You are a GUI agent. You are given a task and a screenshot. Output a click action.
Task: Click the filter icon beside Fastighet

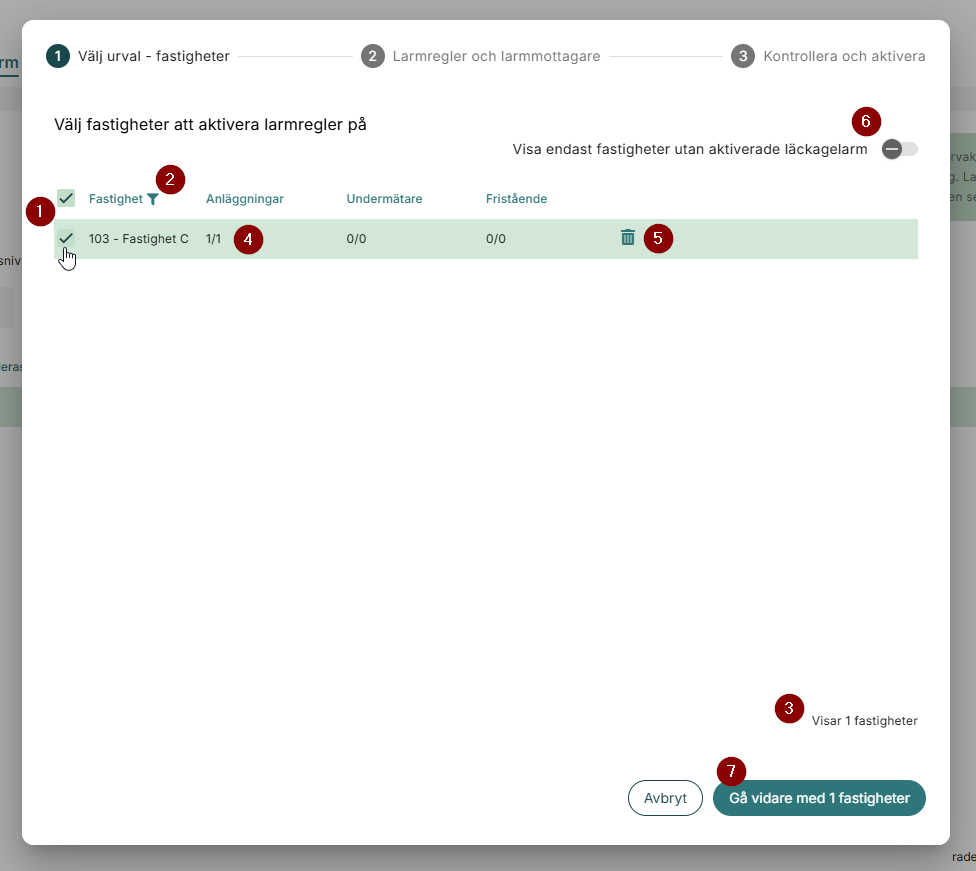click(x=152, y=199)
